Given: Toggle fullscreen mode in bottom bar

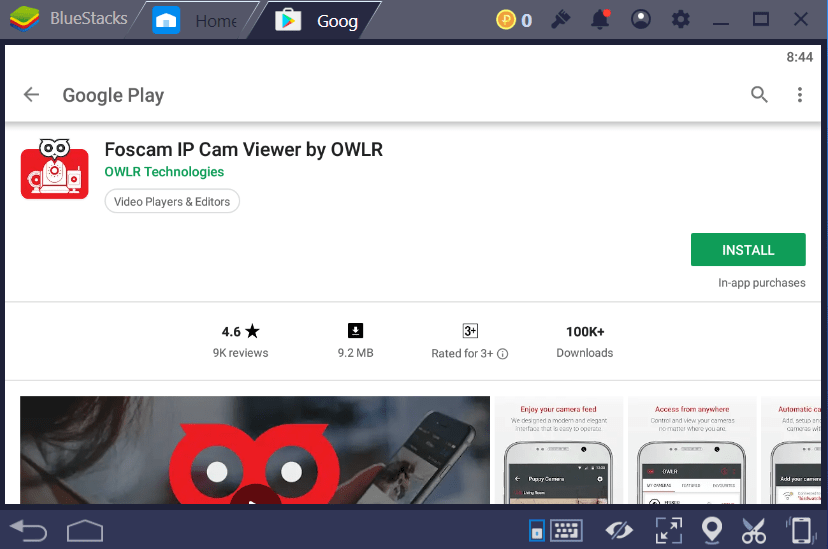Looking at the screenshot, I should pyautogui.click(x=668, y=530).
